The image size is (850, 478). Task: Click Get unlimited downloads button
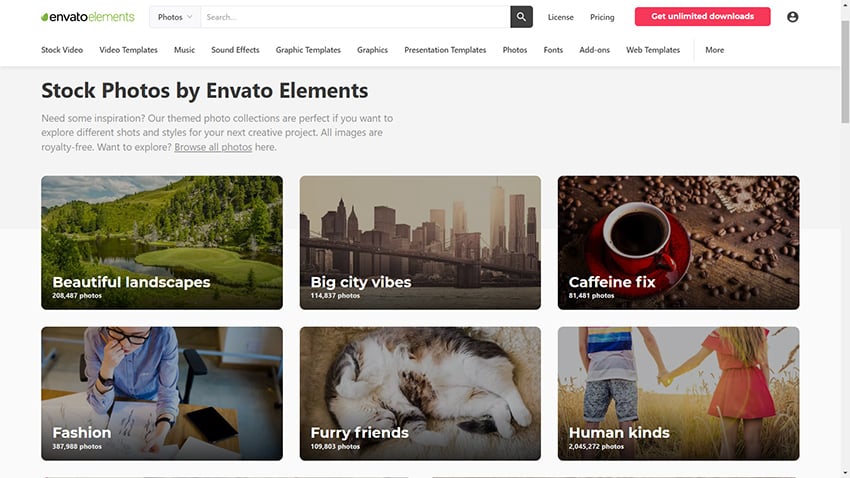702,17
